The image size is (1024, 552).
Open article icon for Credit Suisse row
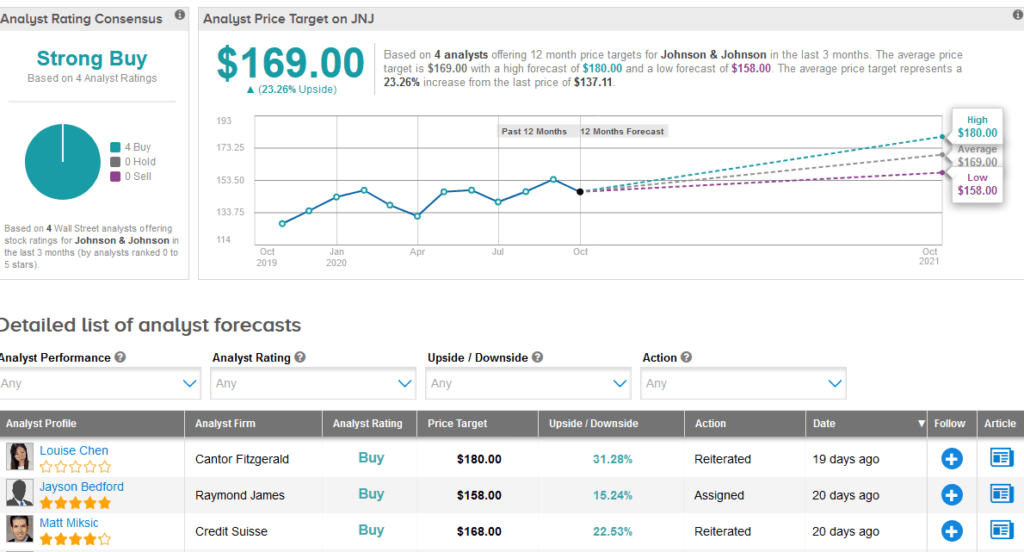tap(1000, 530)
